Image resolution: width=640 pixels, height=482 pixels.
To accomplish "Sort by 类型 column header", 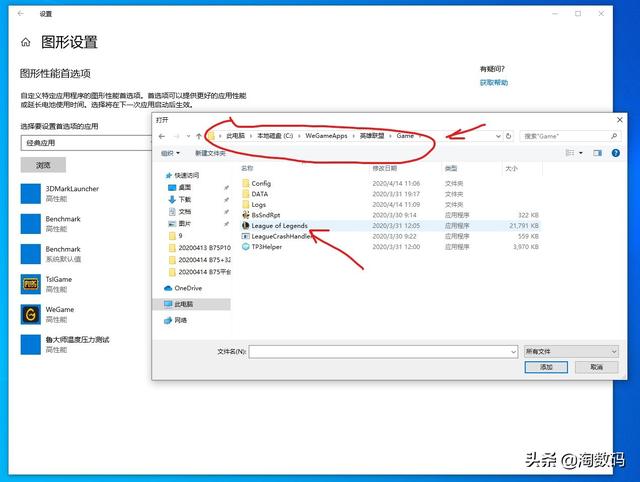I will pos(451,168).
